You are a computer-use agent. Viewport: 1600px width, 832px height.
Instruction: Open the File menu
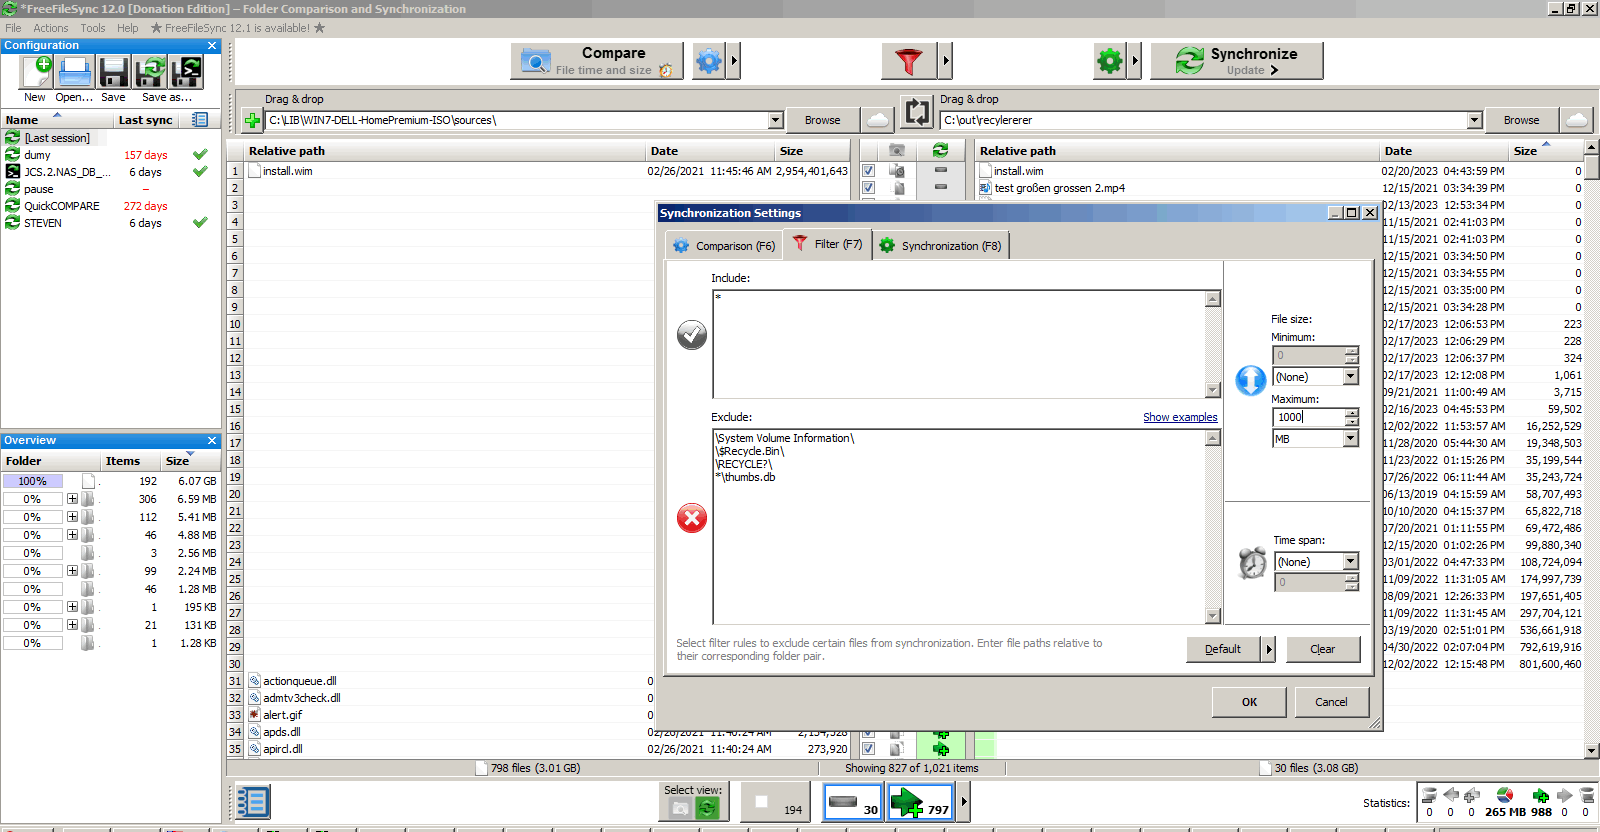click(x=13, y=28)
